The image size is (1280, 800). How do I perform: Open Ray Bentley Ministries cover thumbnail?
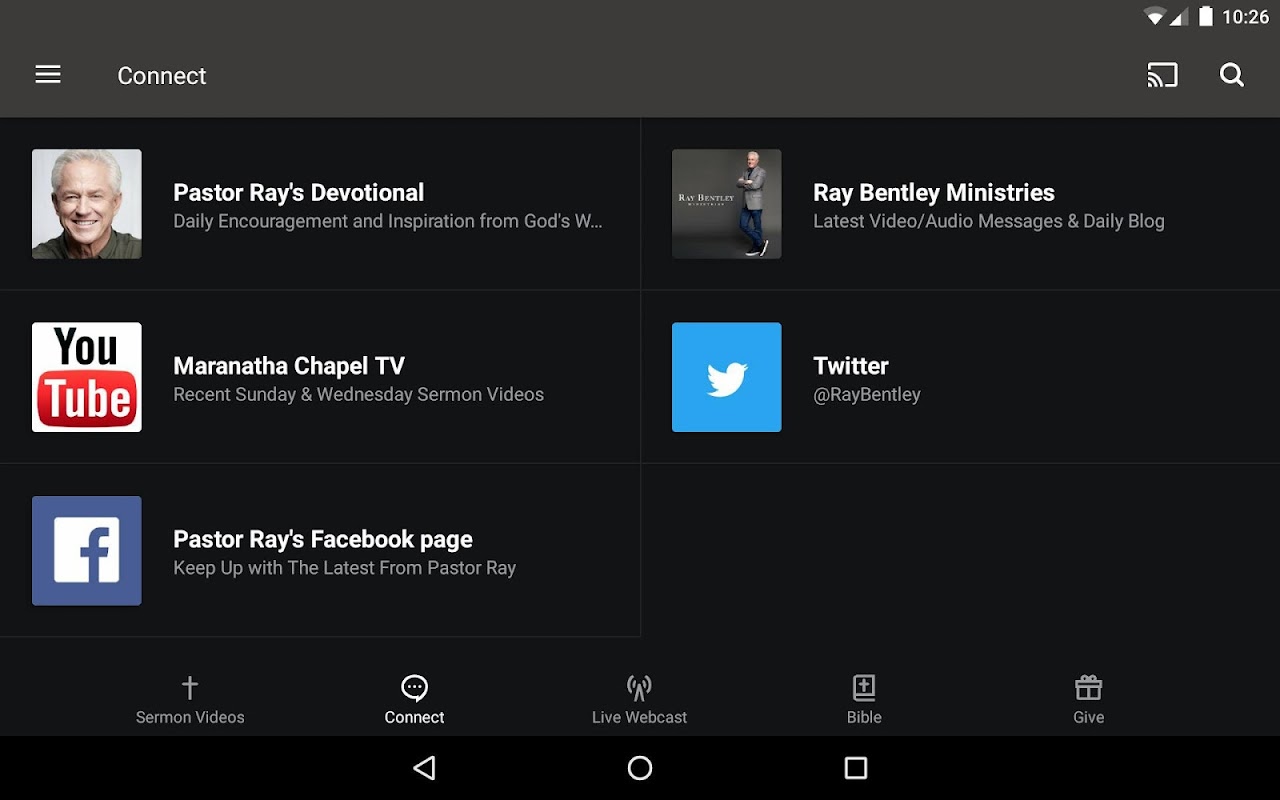[x=727, y=204]
